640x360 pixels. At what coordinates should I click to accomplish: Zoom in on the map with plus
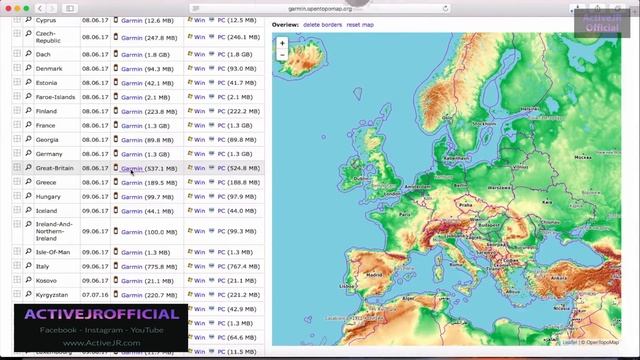[x=282, y=43]
